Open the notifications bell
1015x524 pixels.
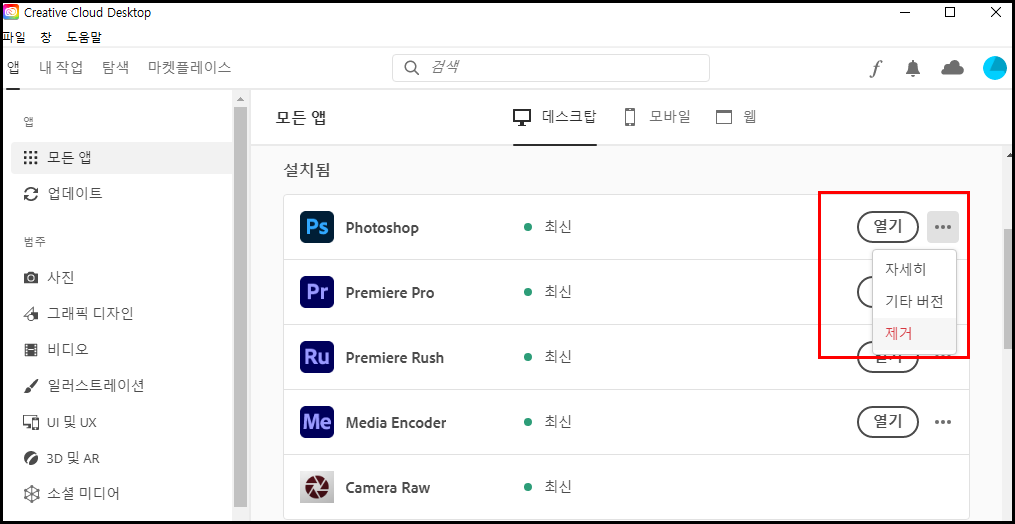tap(913, 68)
